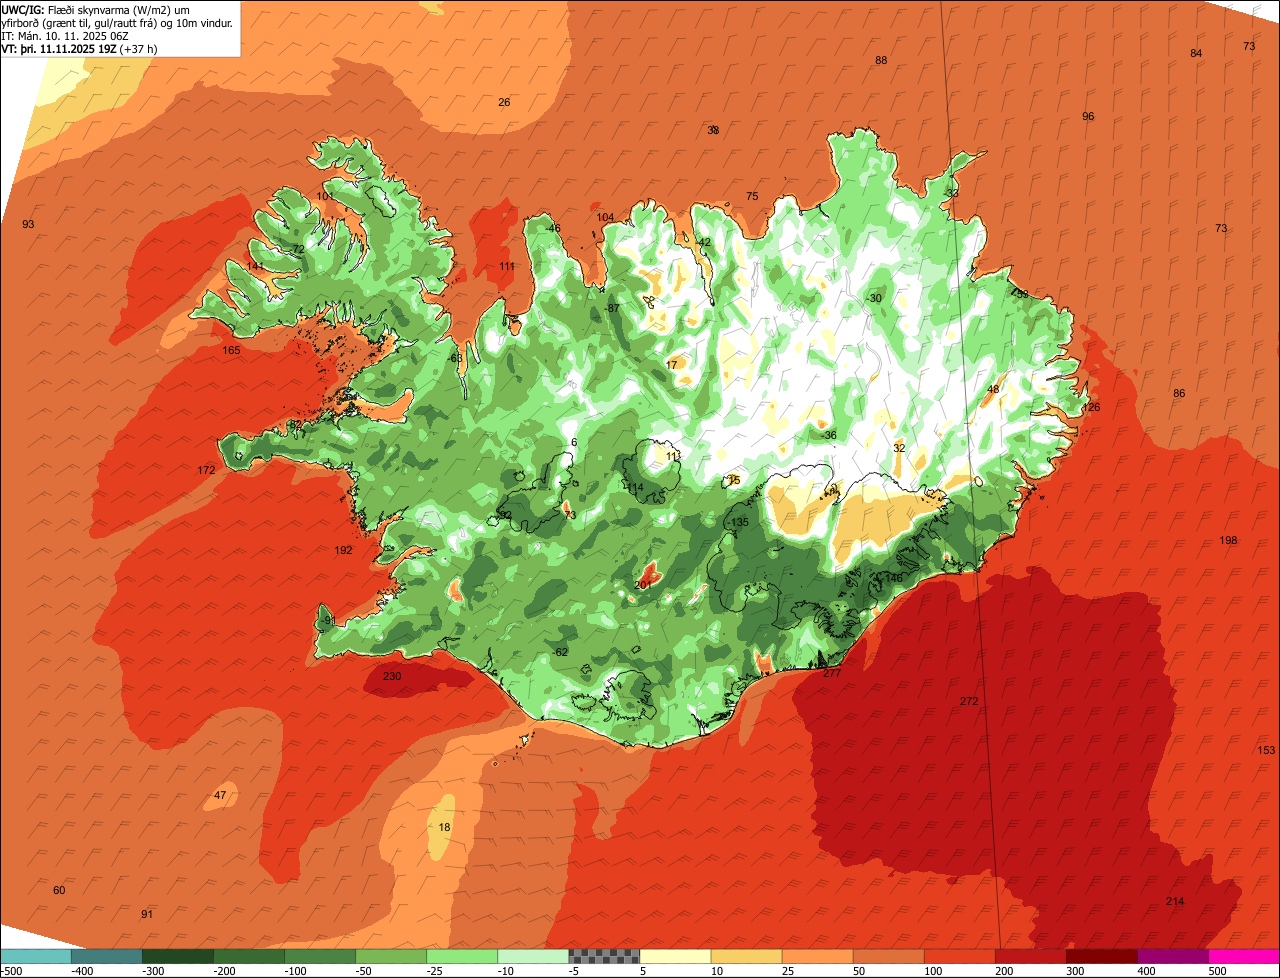Image resolution: width=1280 pixels, height=978 pixels.
Task: Click the map value '88' at the top
Action: click(881, 60)
